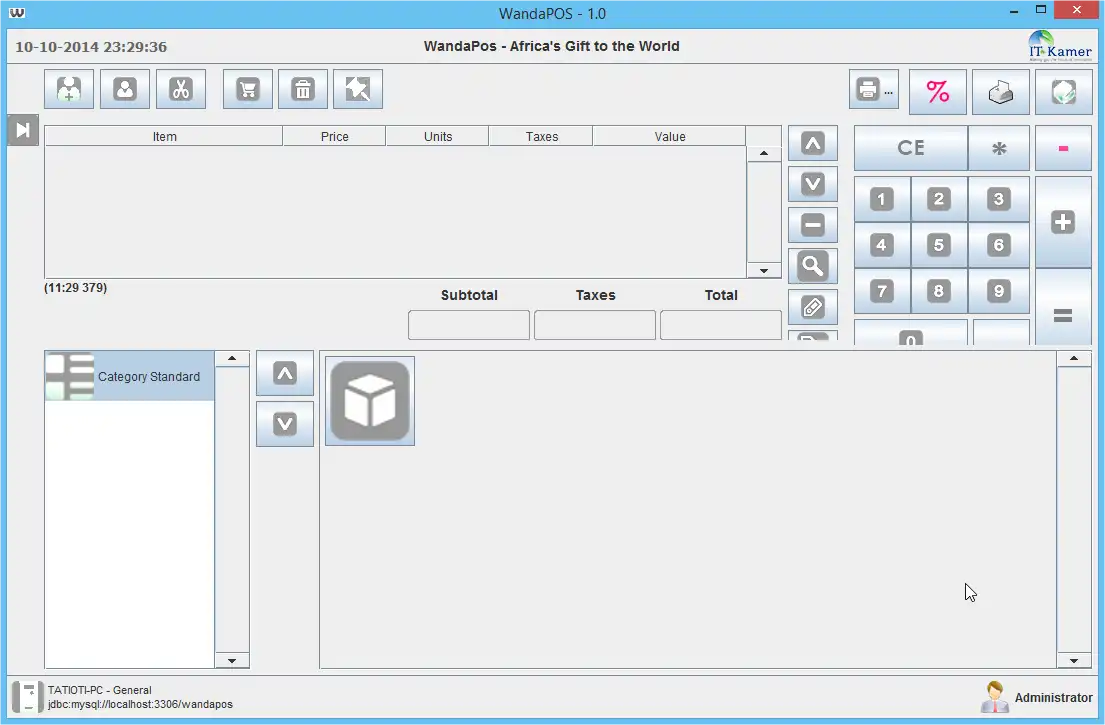The image size is (1105, 725).
Task: Click the Administrator user label
Action: [1054, 698]
